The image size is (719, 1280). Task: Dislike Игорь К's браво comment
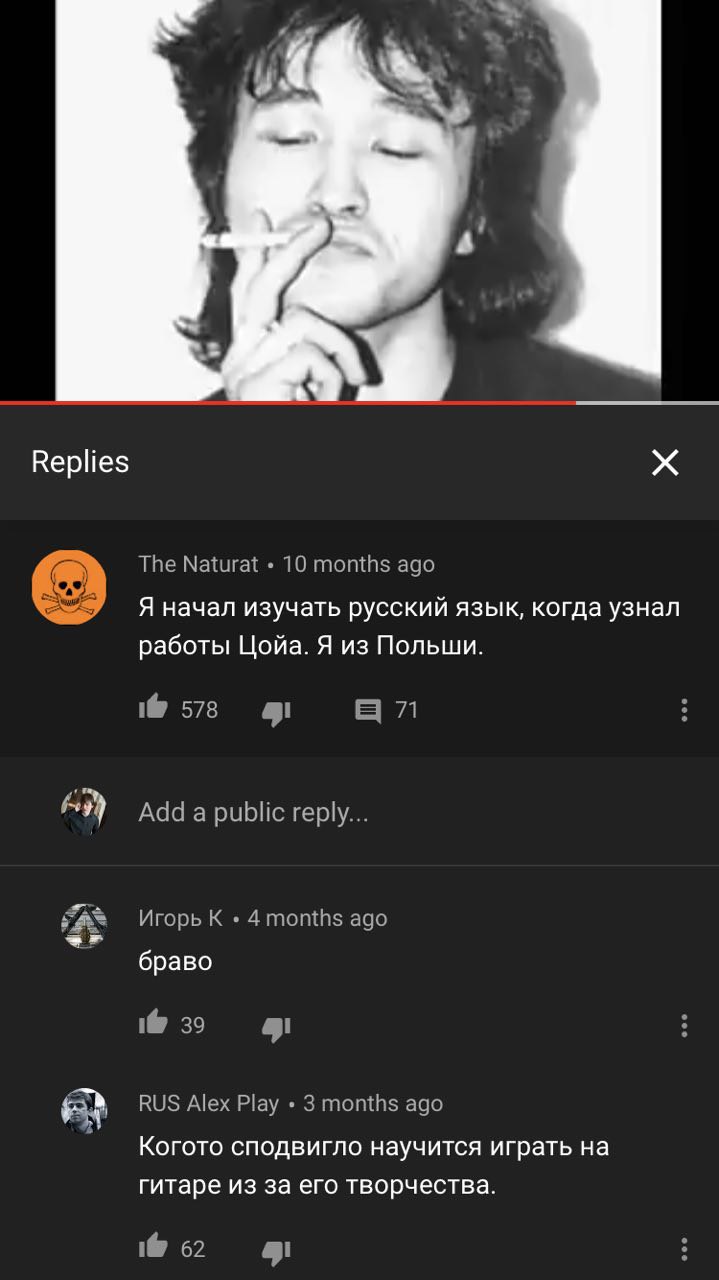276,1027
